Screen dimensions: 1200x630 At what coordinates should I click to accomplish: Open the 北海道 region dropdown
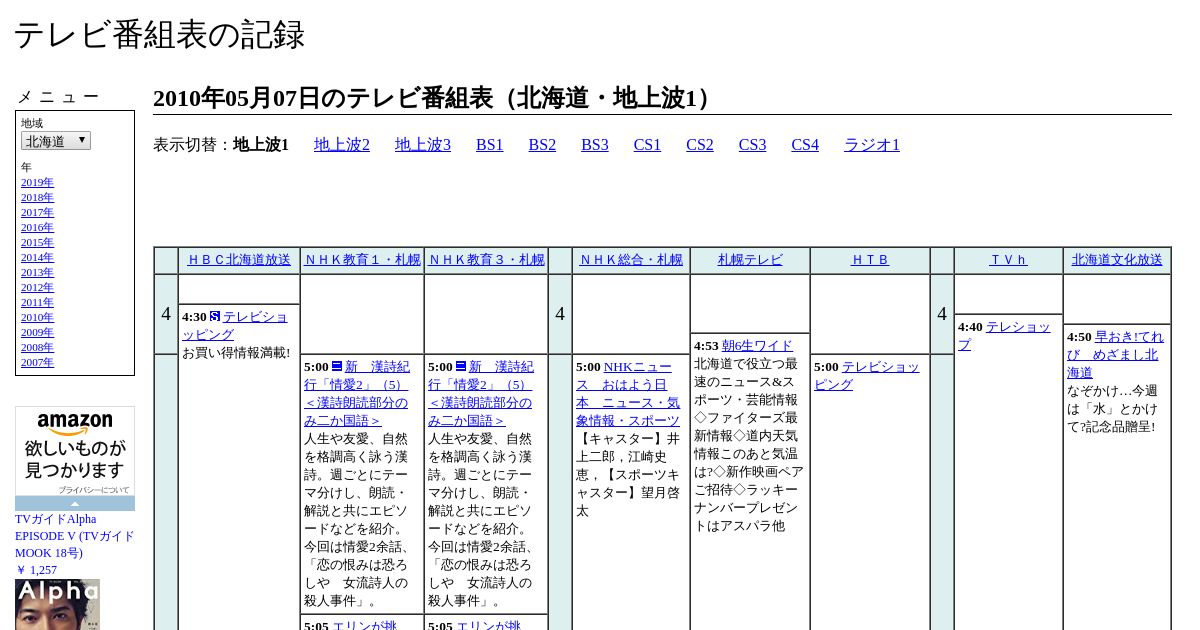tap(56, 141)
